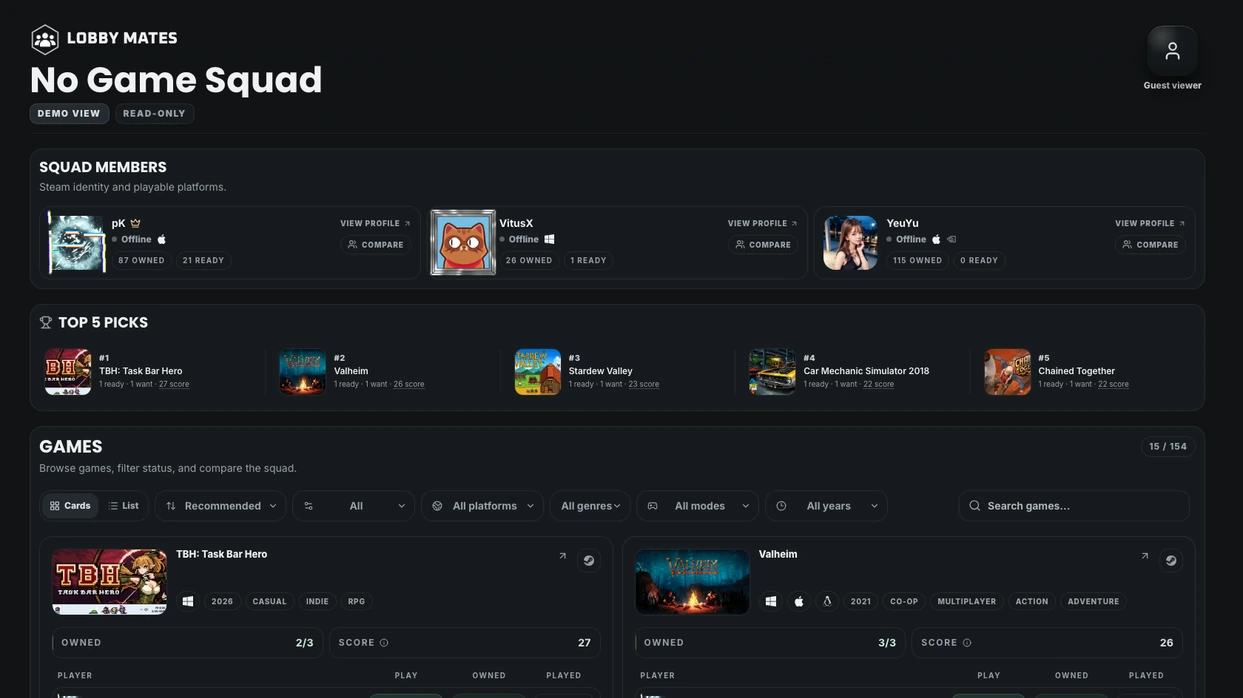The height and width of the screenshot is (698, 1243).
Task: Open the All years dropdown
Action: click(x=827, y=506)
